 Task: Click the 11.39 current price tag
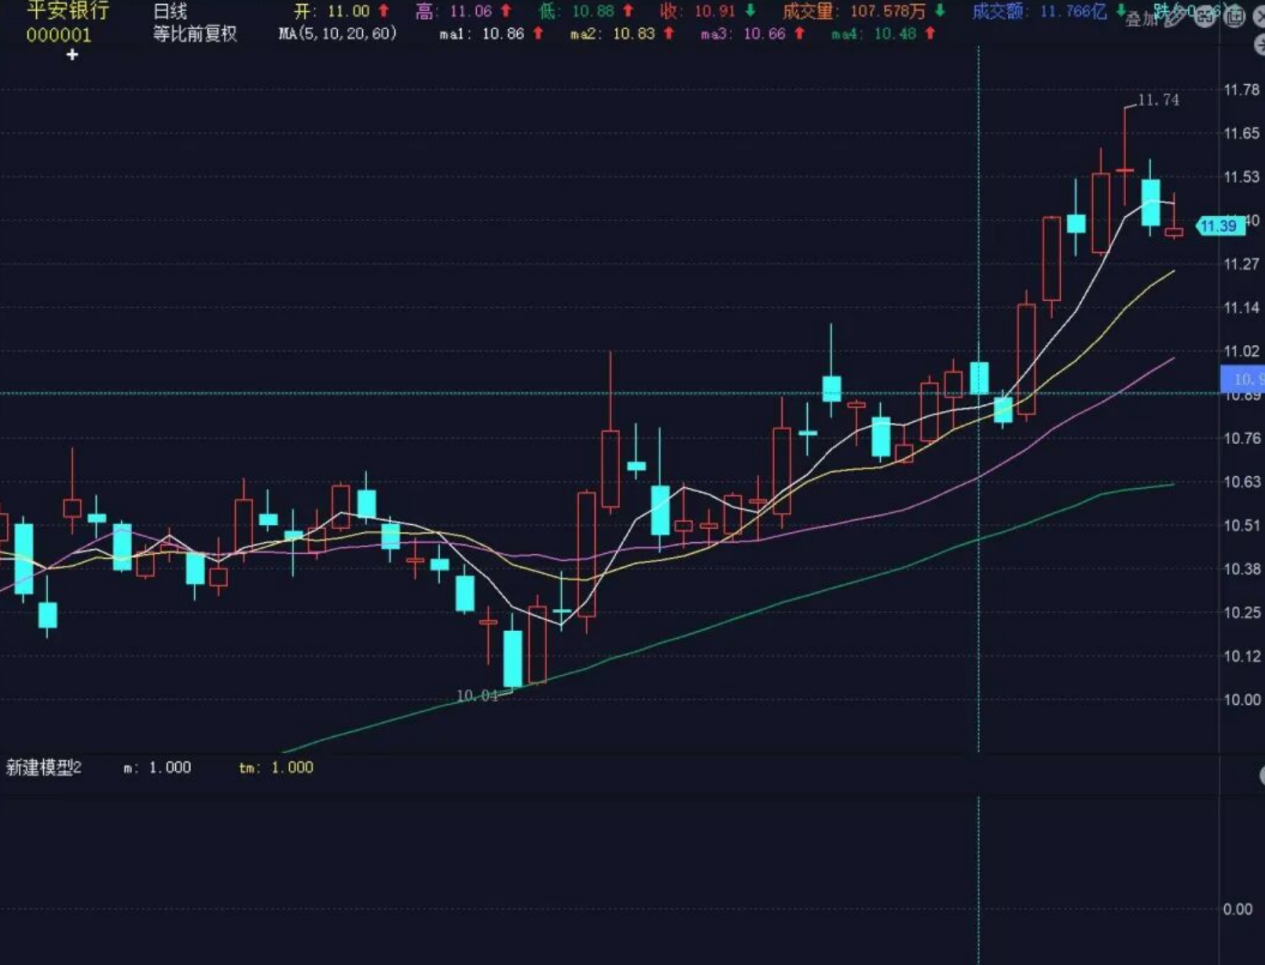[x=1219, y=226]
